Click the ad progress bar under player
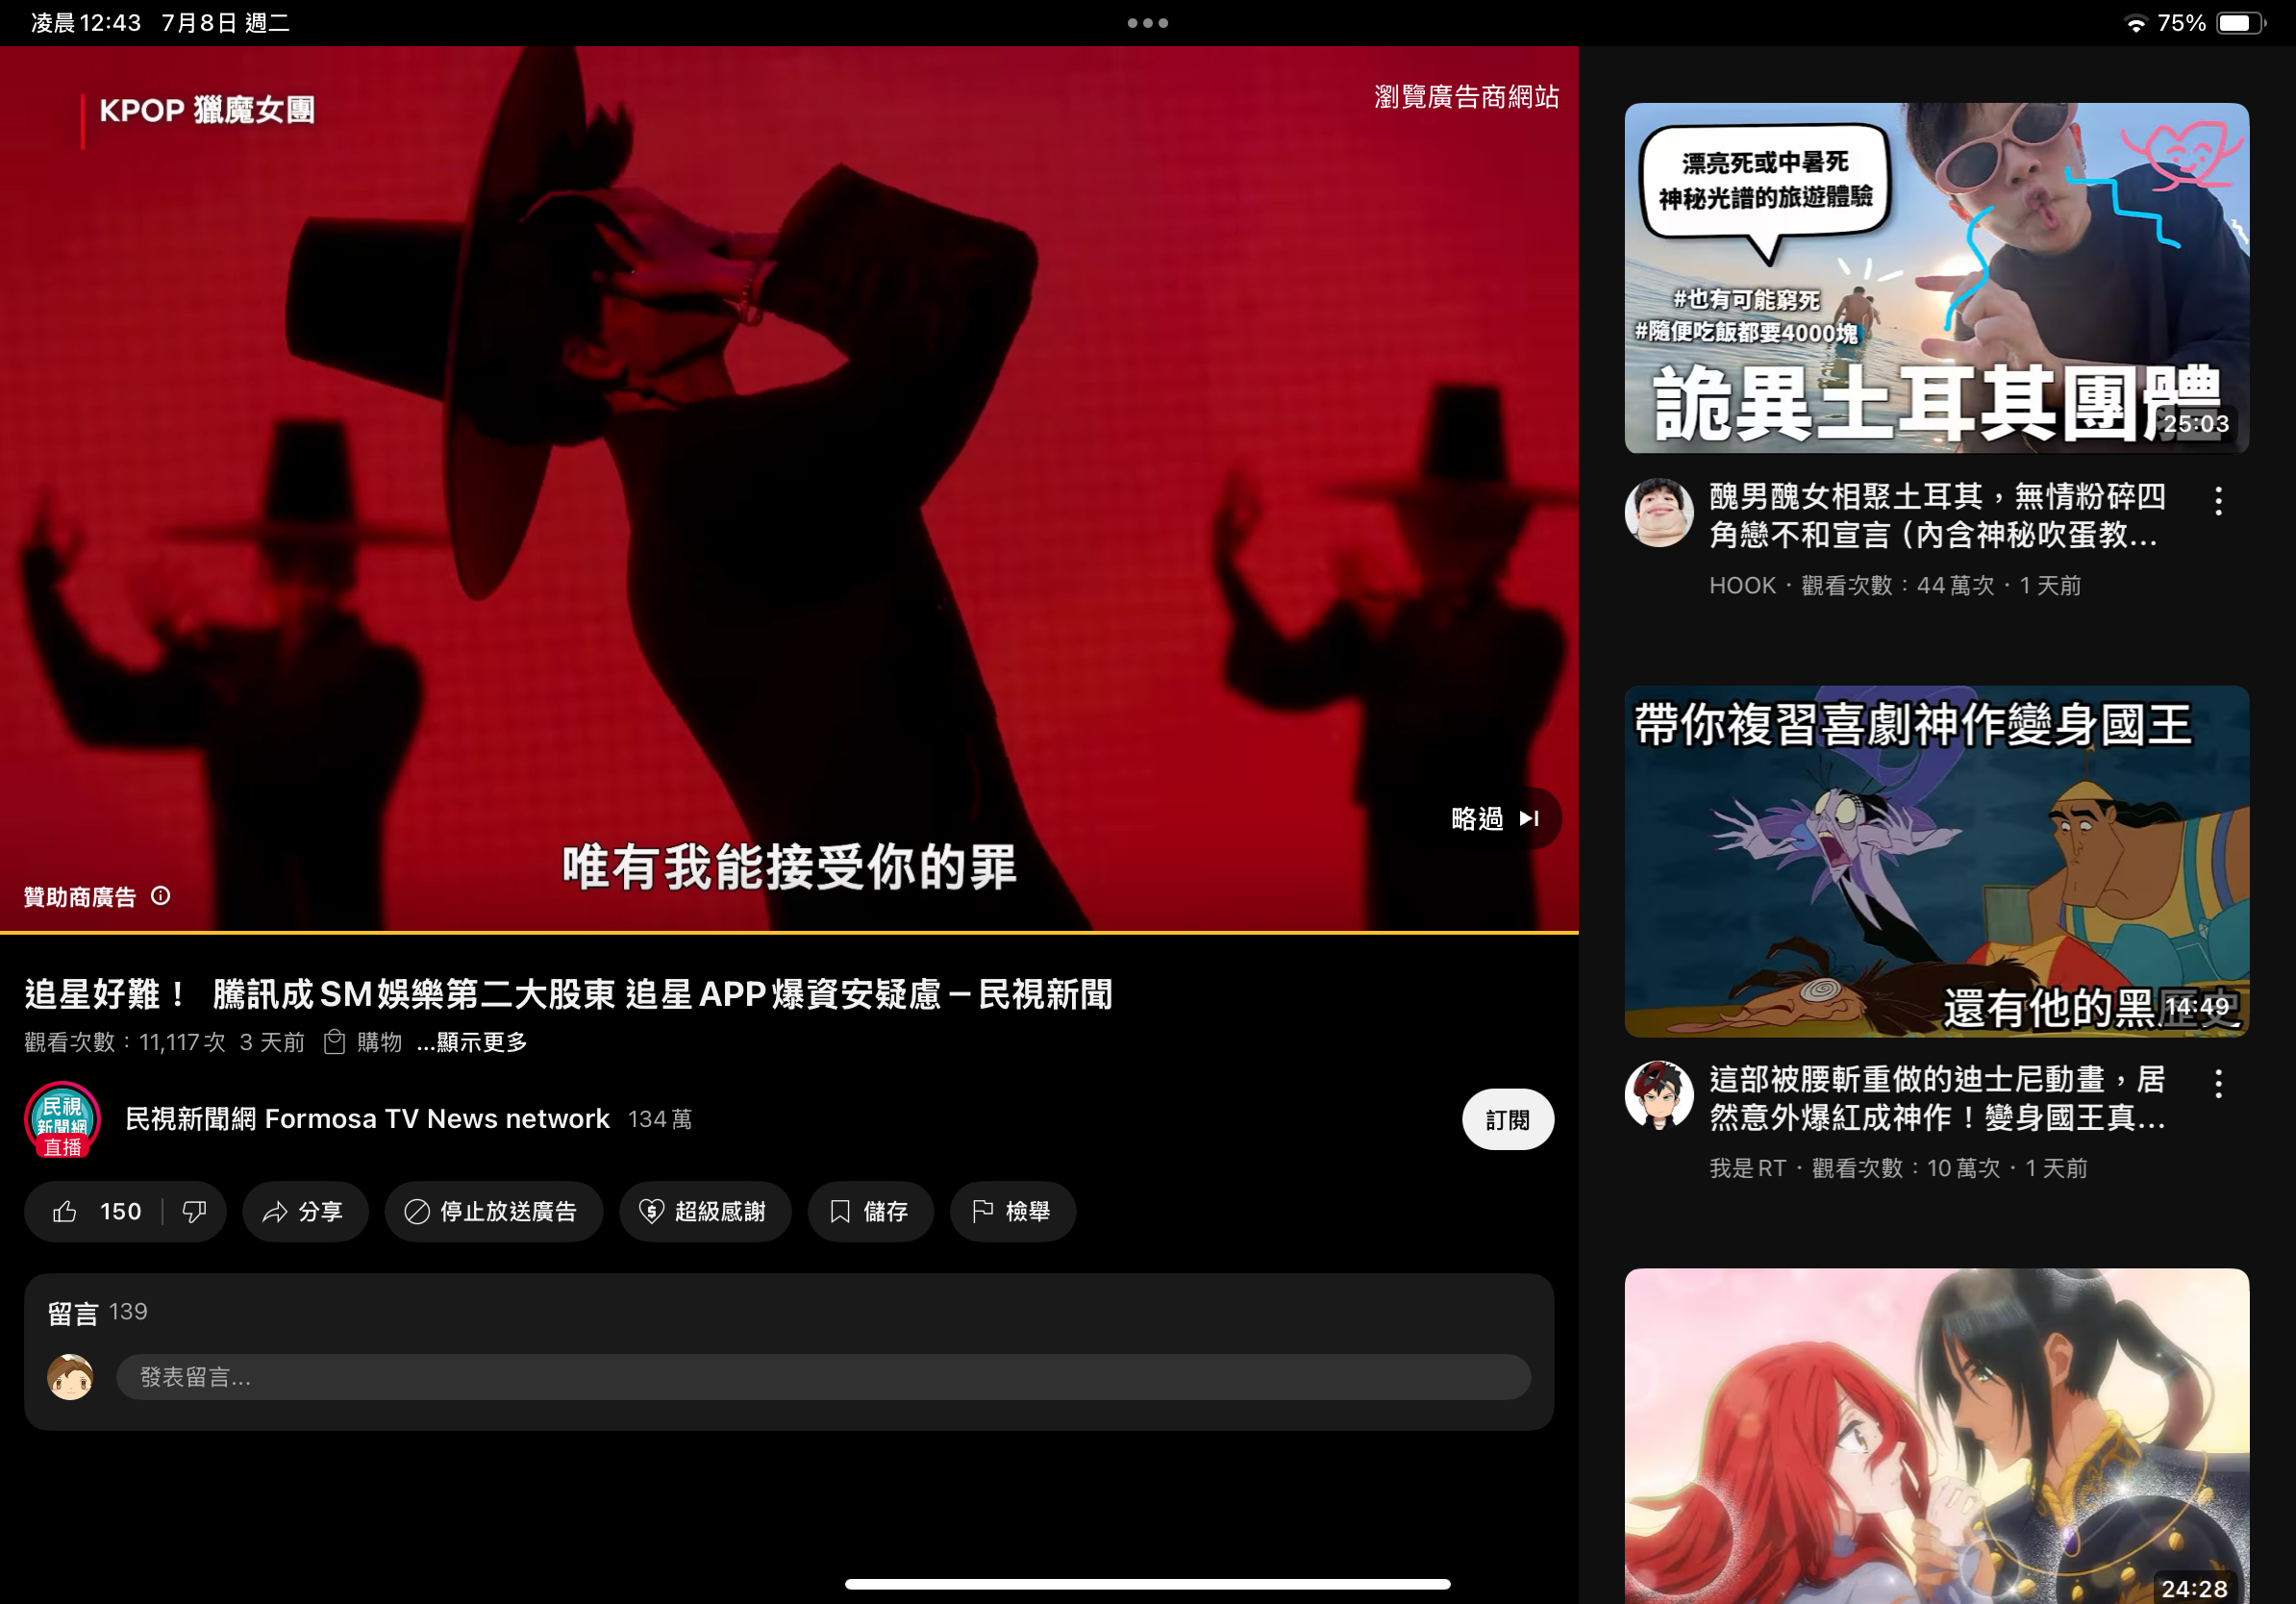Image resolution: width=2296 pixels, height=1604 pixels. click(789, 932)
